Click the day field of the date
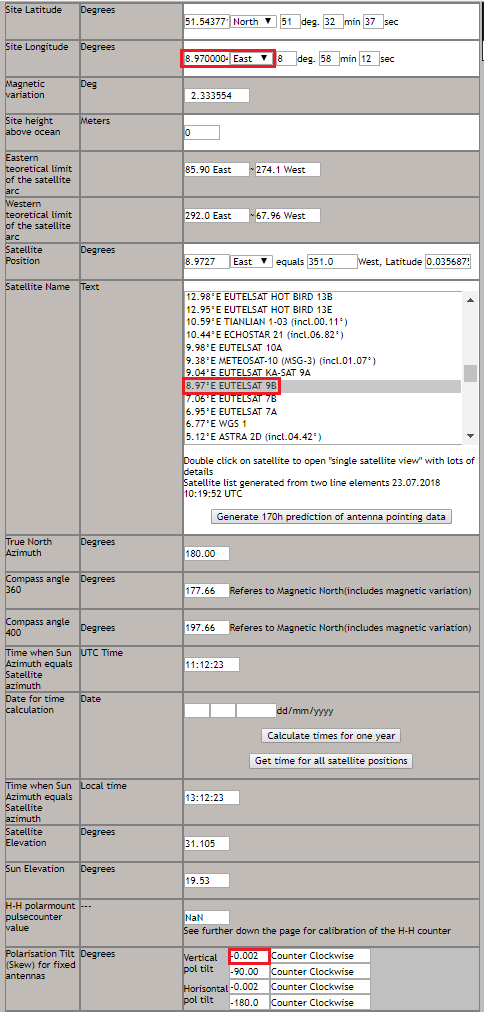The image size is (484, 1012). (x=197, y=711)
